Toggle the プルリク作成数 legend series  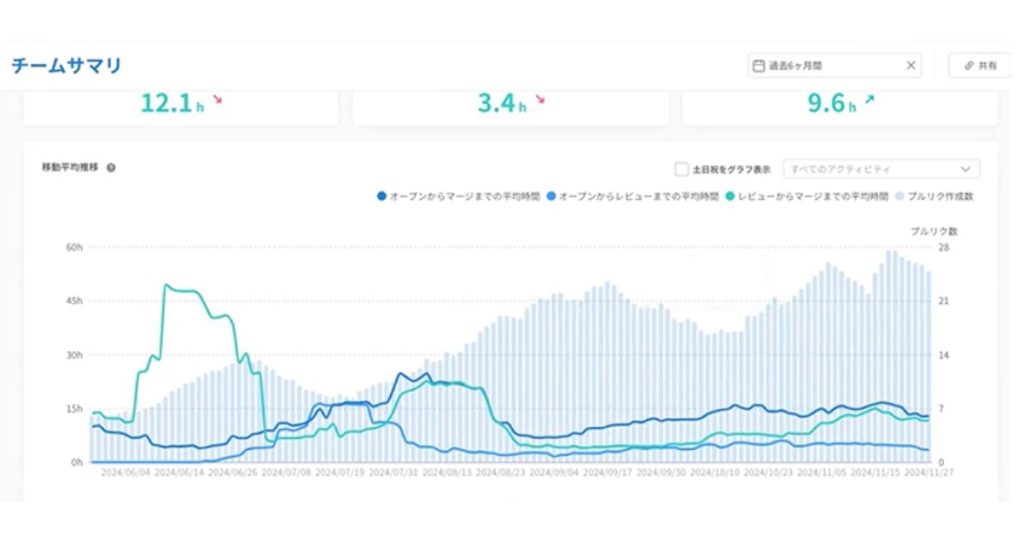tap(934, 196)
